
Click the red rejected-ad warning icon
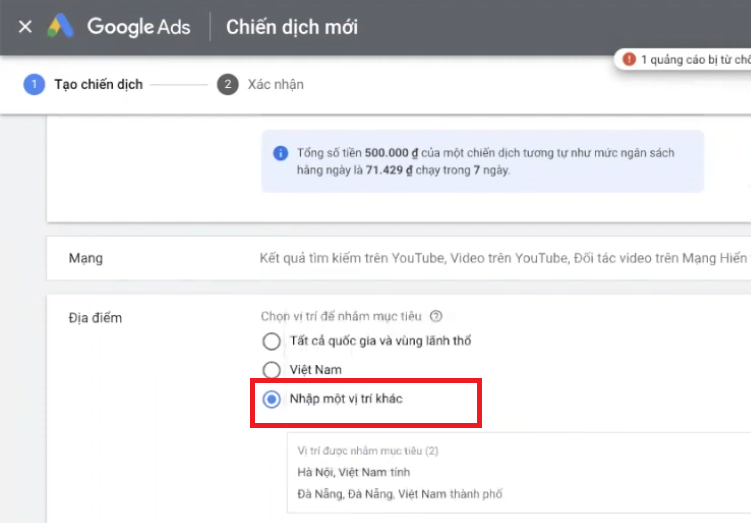pos(629,60)
